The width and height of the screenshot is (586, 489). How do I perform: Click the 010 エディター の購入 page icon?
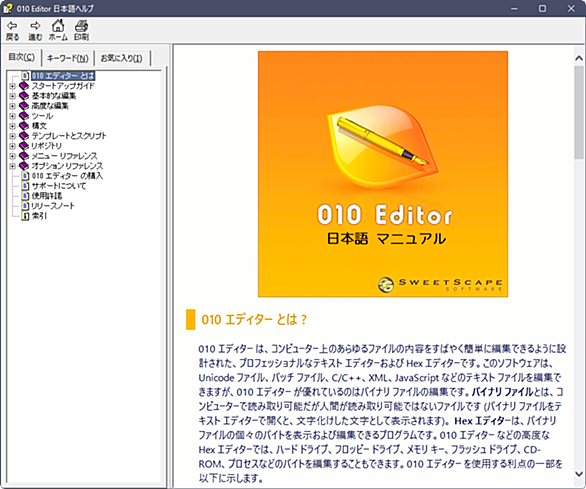[x=25, y=176]
